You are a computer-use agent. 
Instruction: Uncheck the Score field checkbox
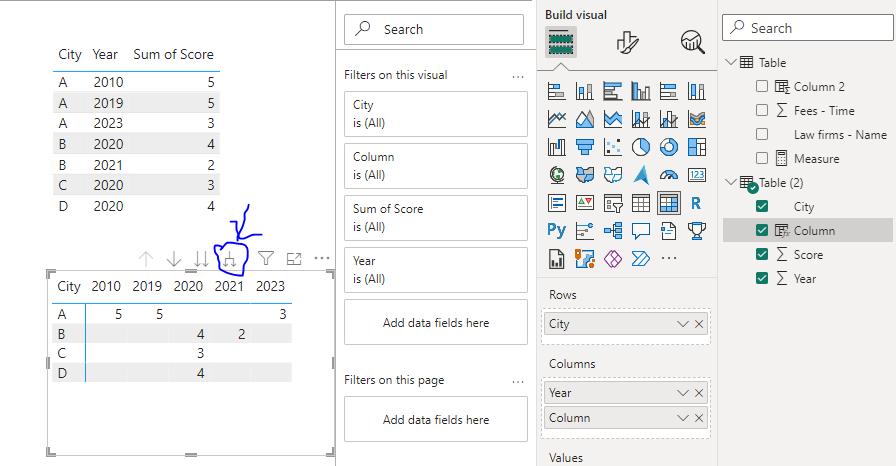pyautogui.click(x=762, y=254)
